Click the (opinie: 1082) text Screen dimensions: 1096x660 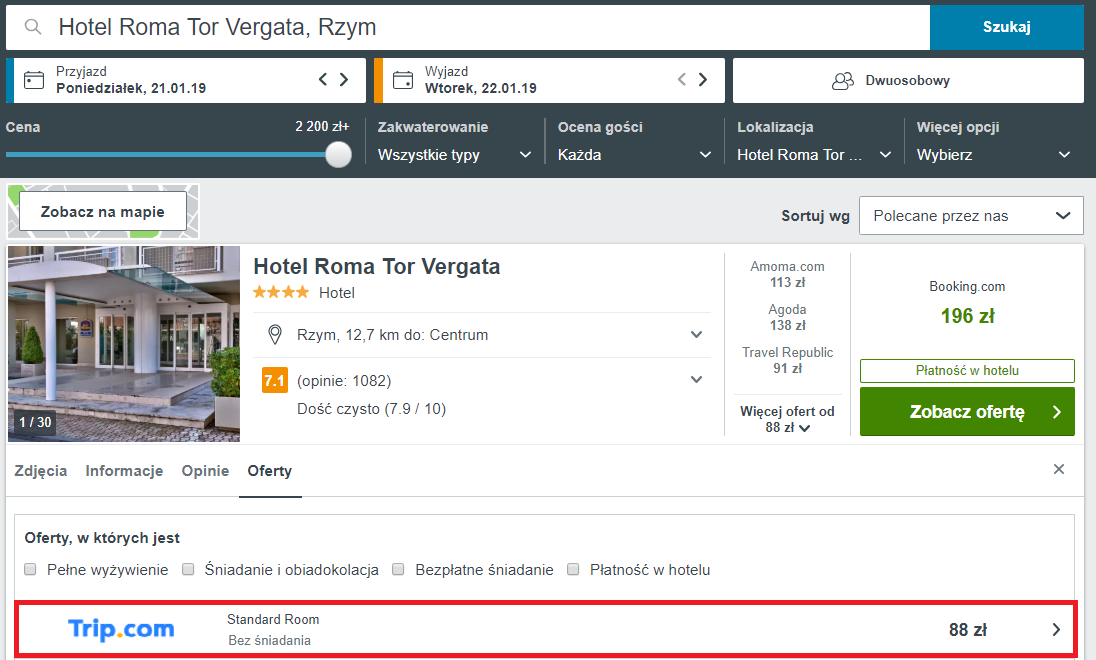[344, 381]
